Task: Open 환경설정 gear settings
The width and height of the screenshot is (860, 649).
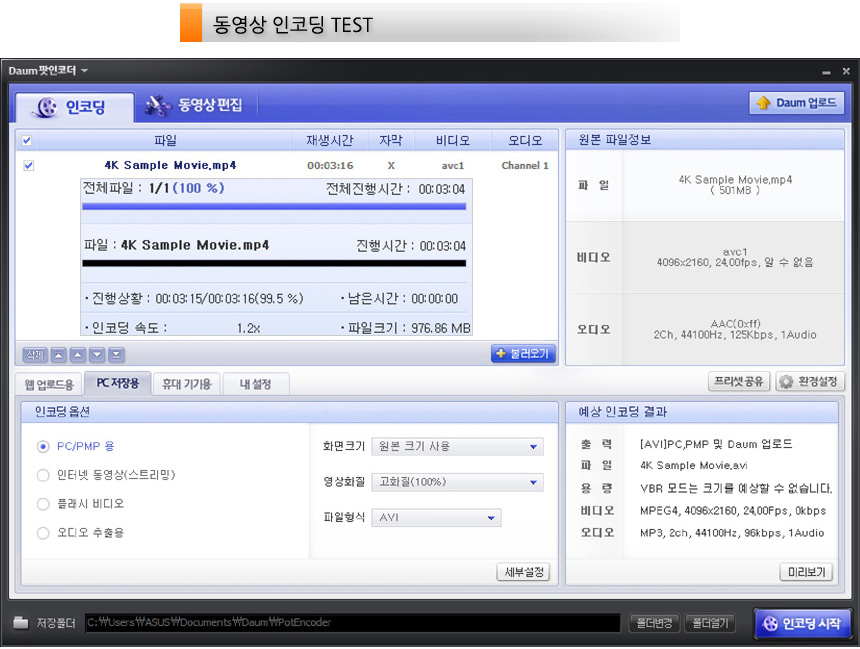Action: pyautogui.click(x=810, y=382)
